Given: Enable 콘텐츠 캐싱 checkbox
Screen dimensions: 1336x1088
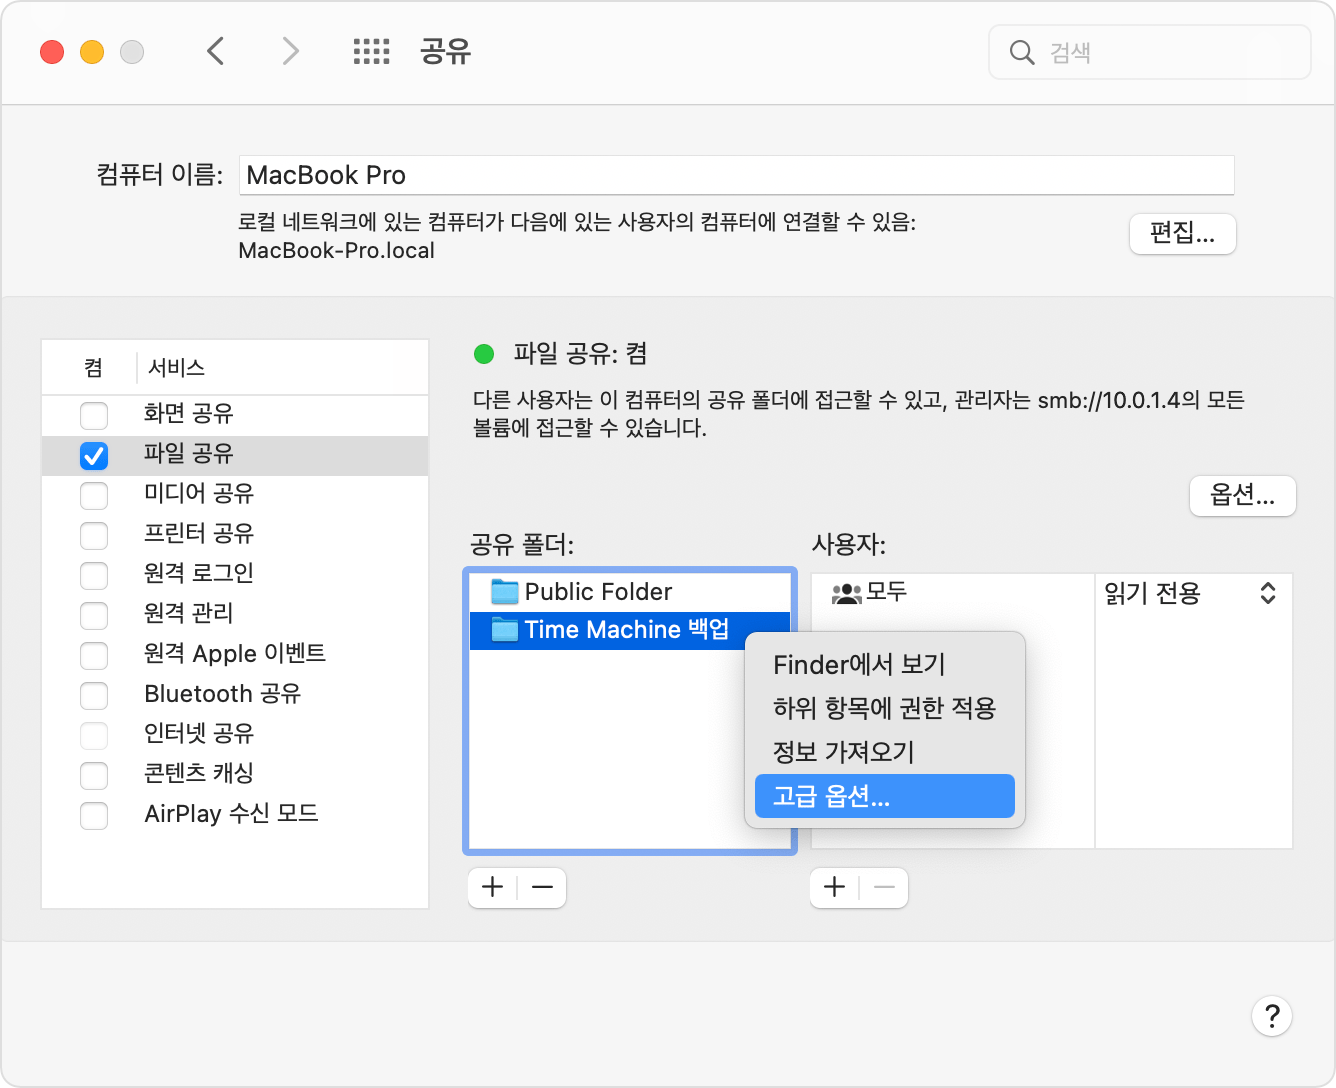Looking at the screenshot, I should [94, 775].
